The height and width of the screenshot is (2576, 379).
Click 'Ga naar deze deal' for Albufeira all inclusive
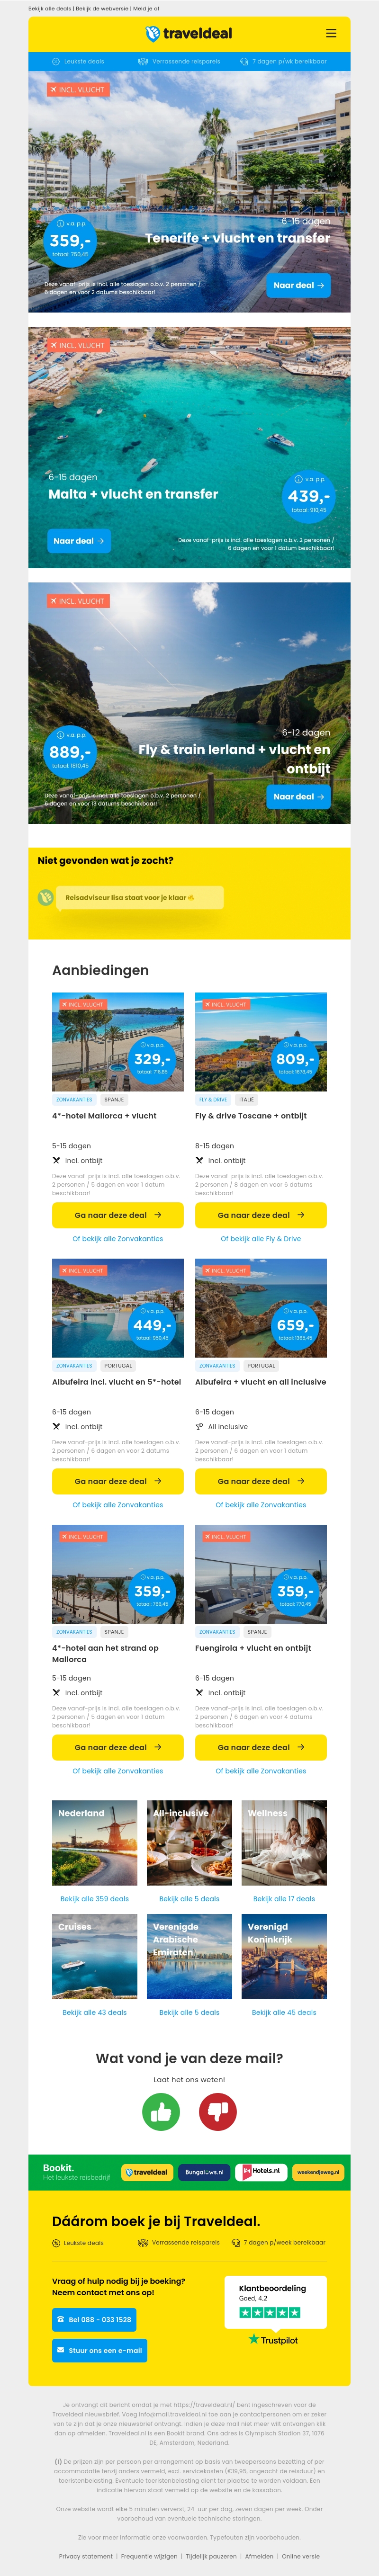(x=260, y=1481)
